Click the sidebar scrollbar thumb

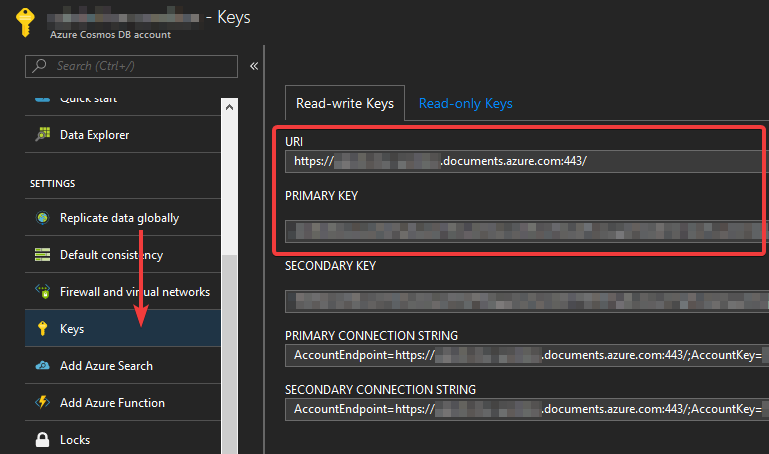[x=230, y=354]
